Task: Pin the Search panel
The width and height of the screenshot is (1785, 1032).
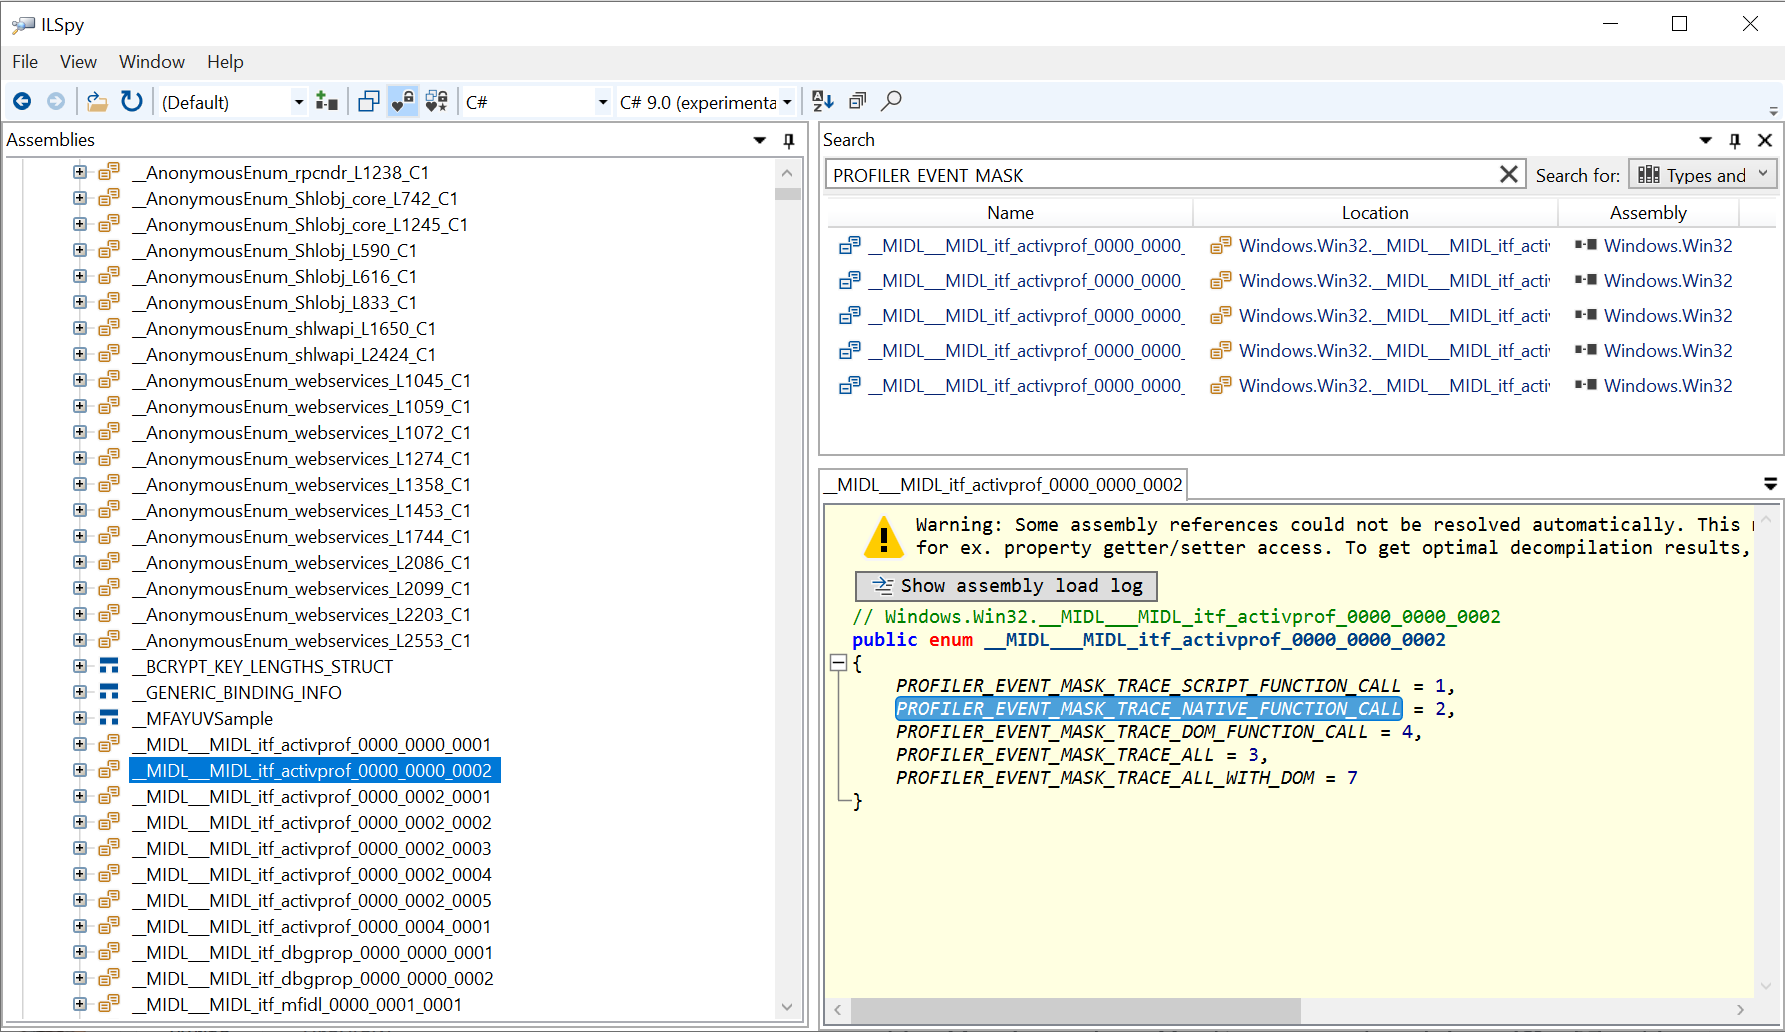Action: point(1735,140)
